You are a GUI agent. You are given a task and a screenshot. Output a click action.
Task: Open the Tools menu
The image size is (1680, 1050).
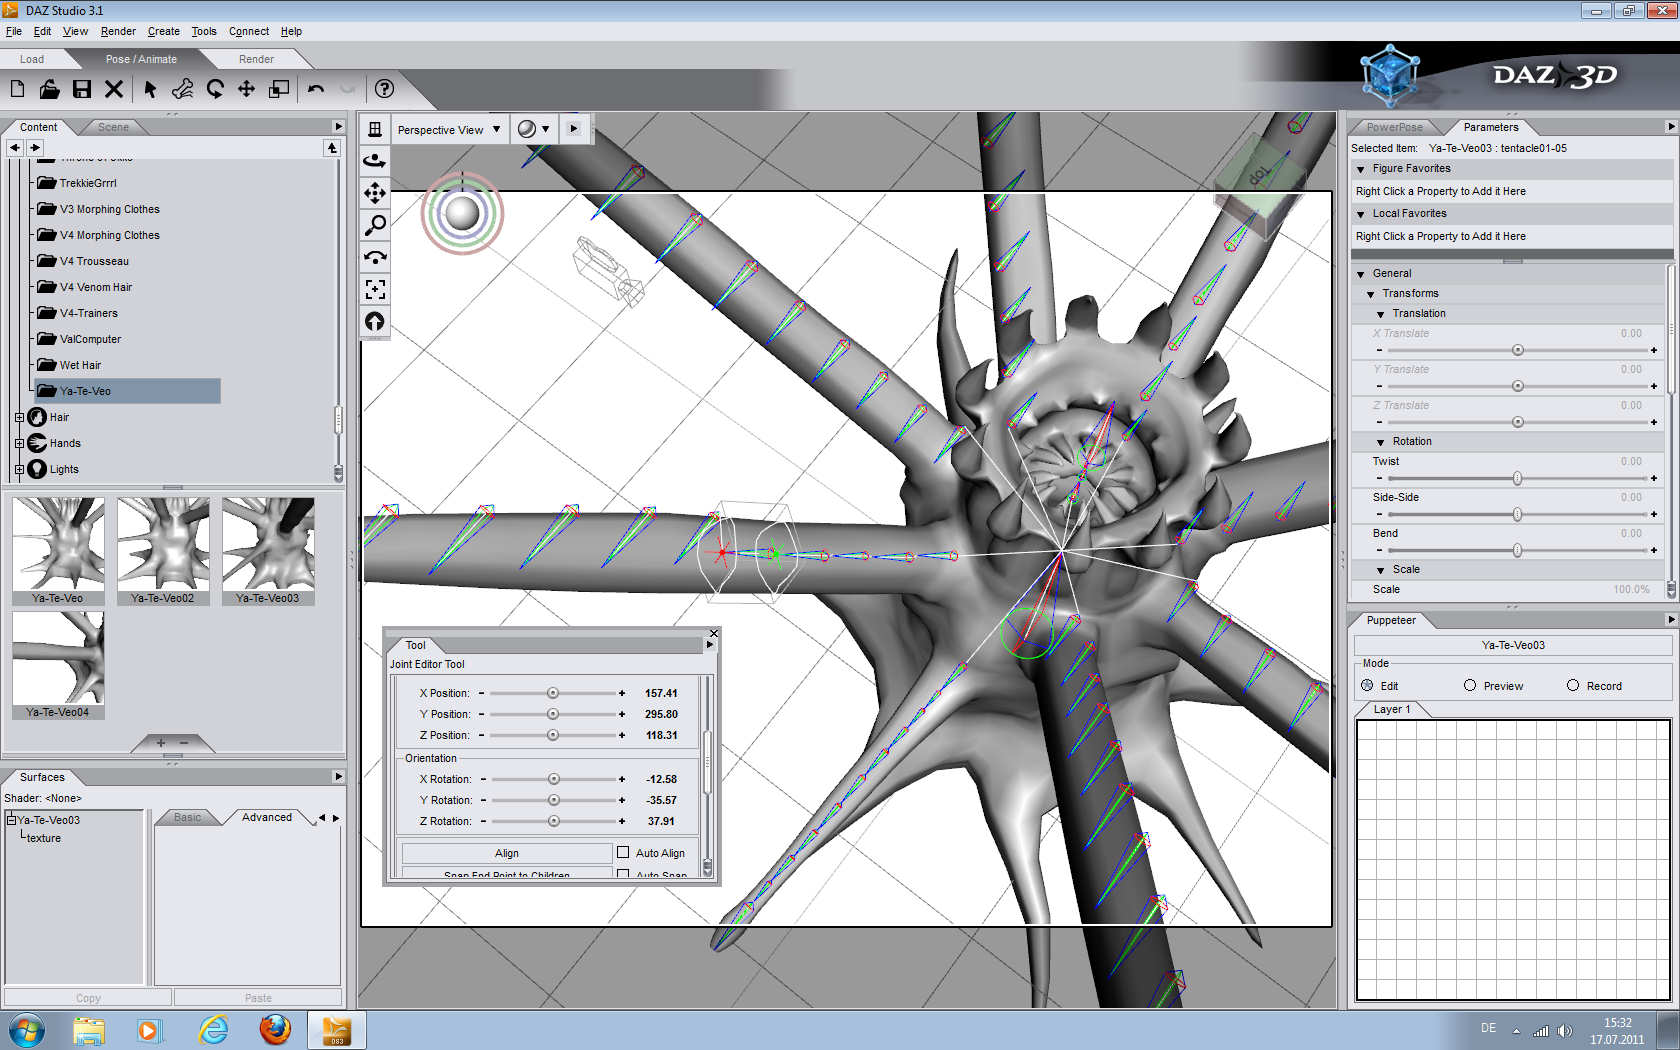click(x=204, y=31)
